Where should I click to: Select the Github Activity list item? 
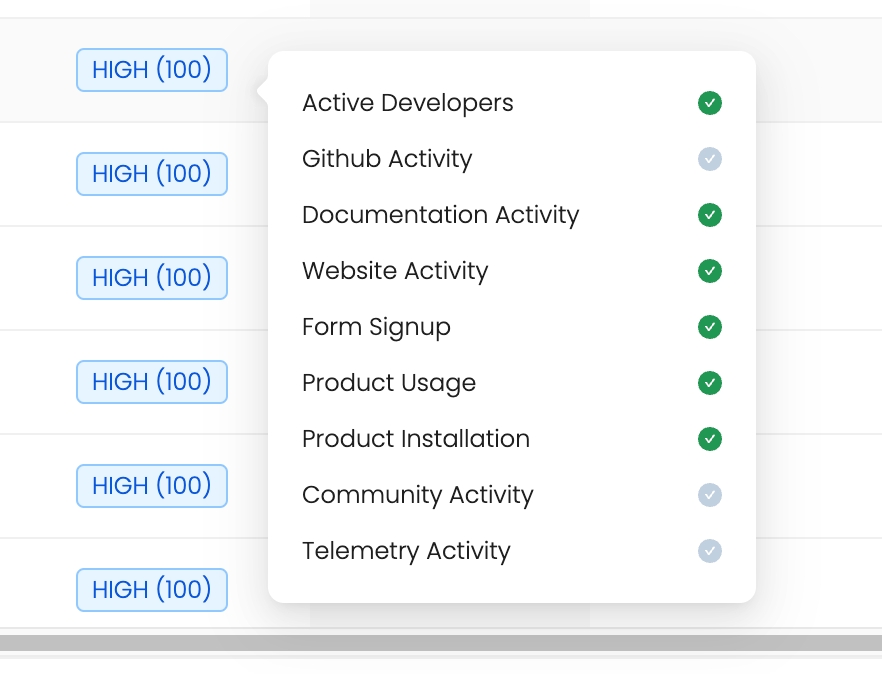[x=387, y=159]
